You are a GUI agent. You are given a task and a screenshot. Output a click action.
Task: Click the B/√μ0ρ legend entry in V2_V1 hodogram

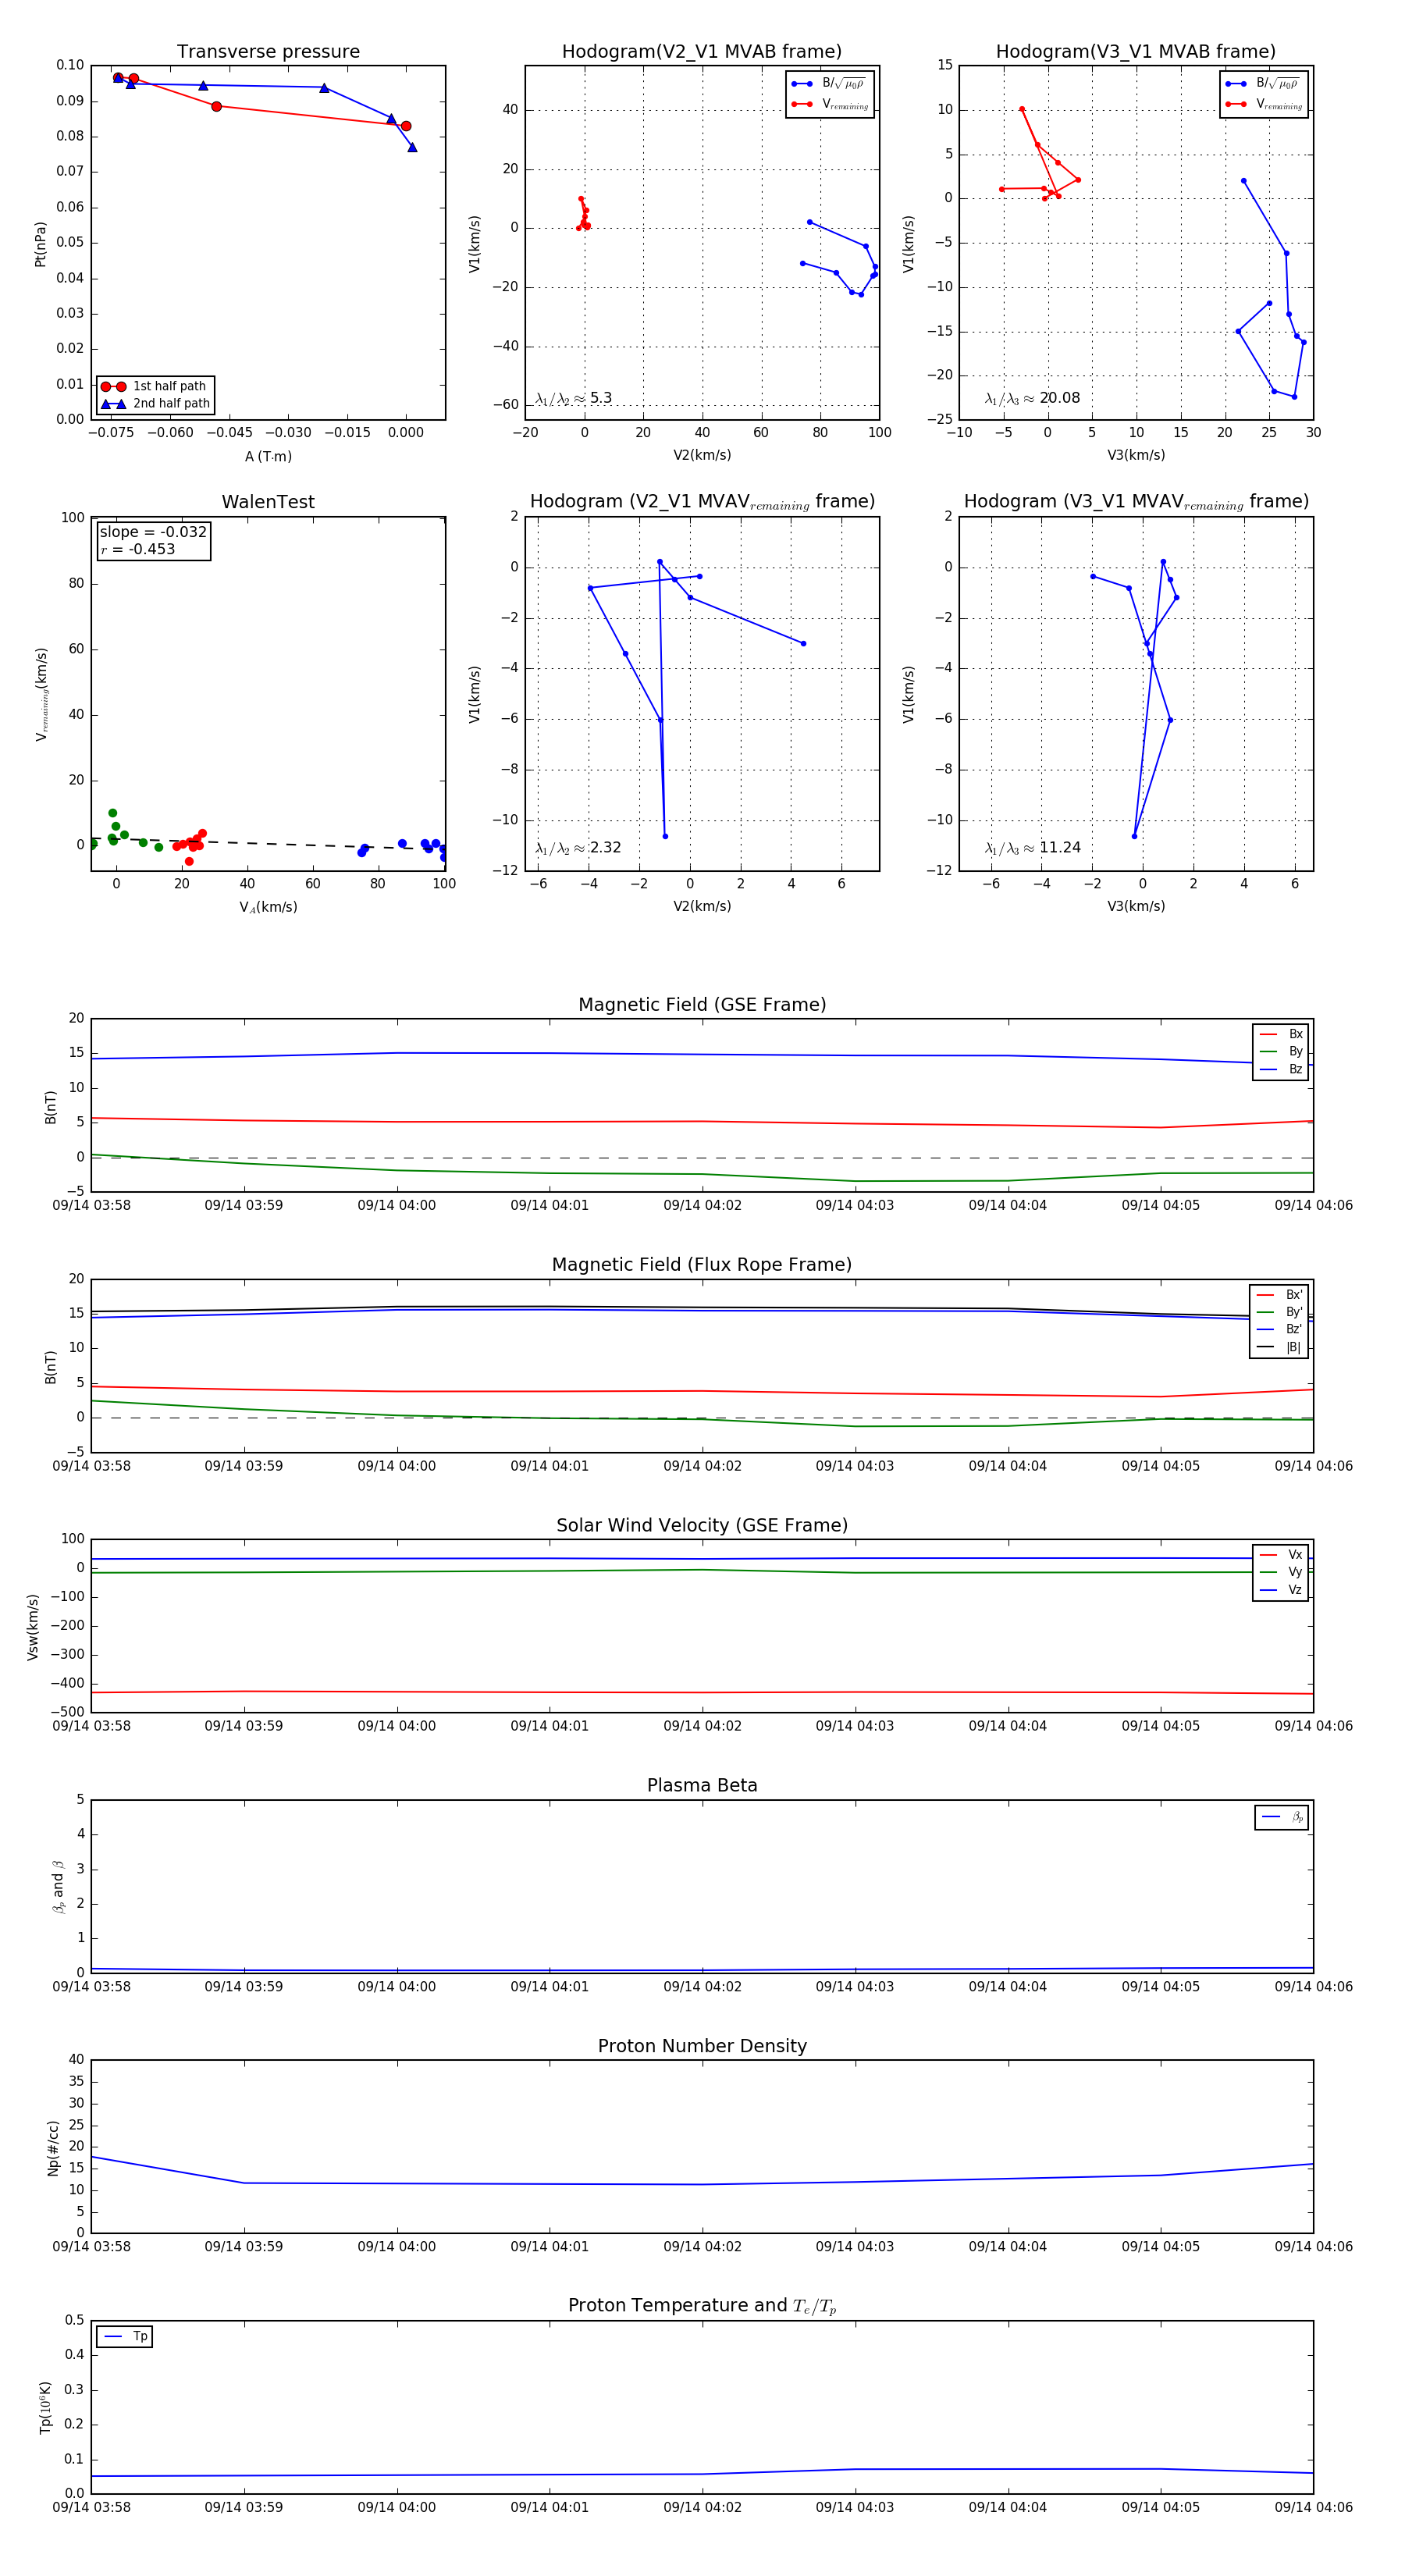pos(829,84)
